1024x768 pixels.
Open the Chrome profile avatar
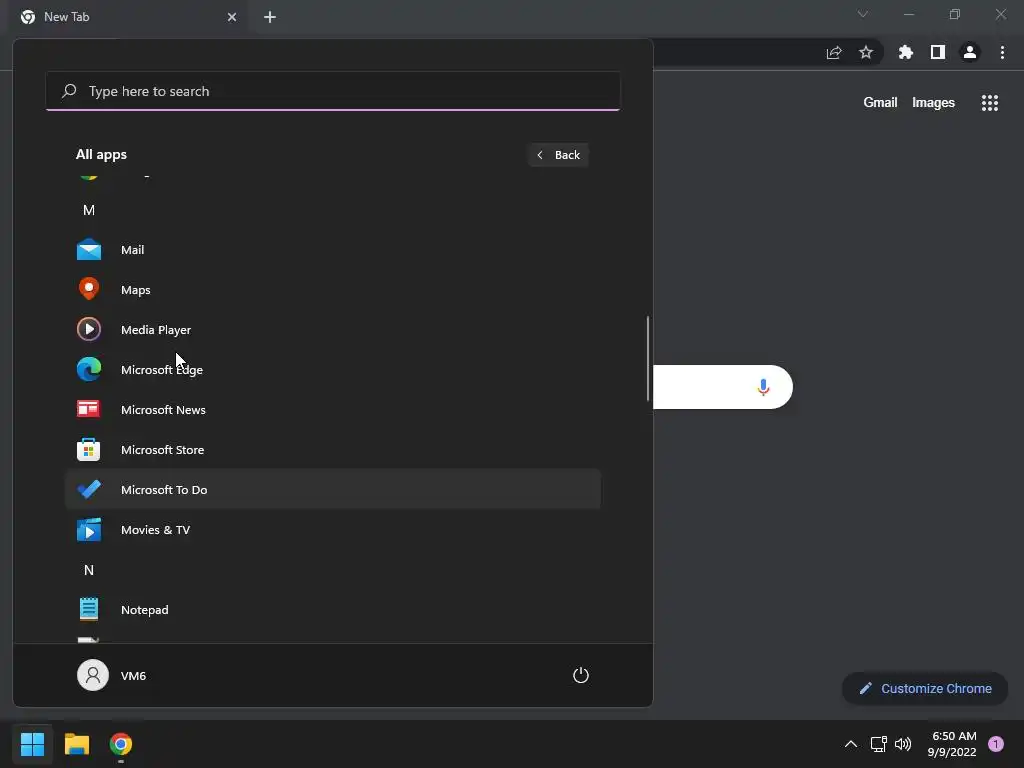(x=970, y=52)
